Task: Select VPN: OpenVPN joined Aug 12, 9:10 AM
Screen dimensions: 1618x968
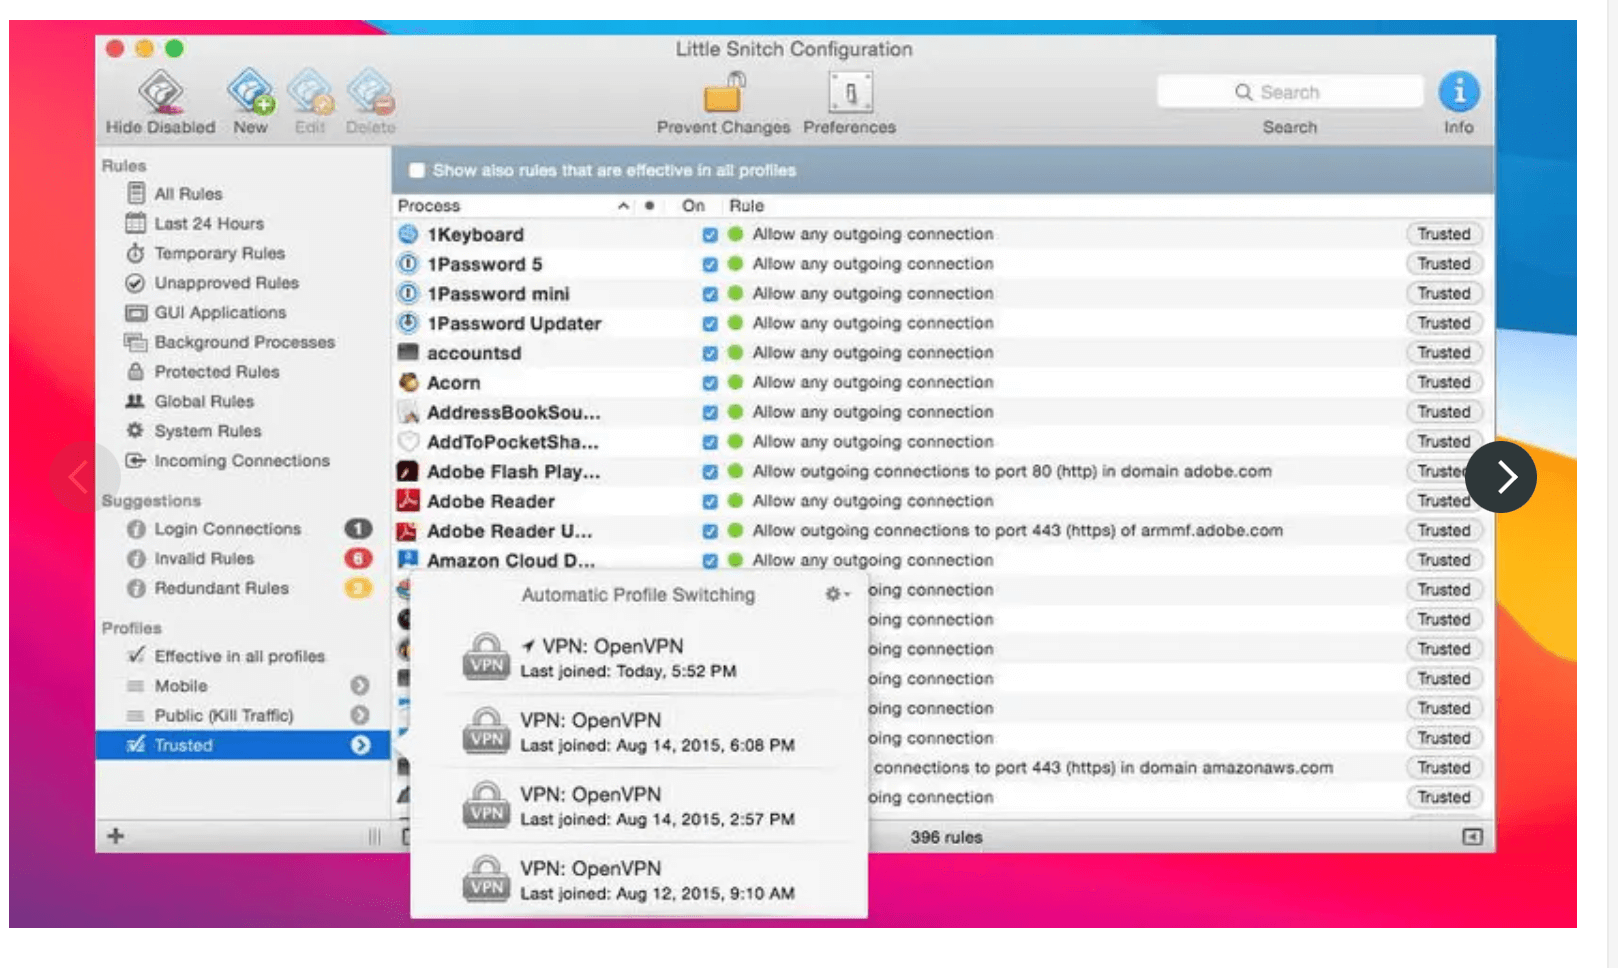Action: pos(639,879)
